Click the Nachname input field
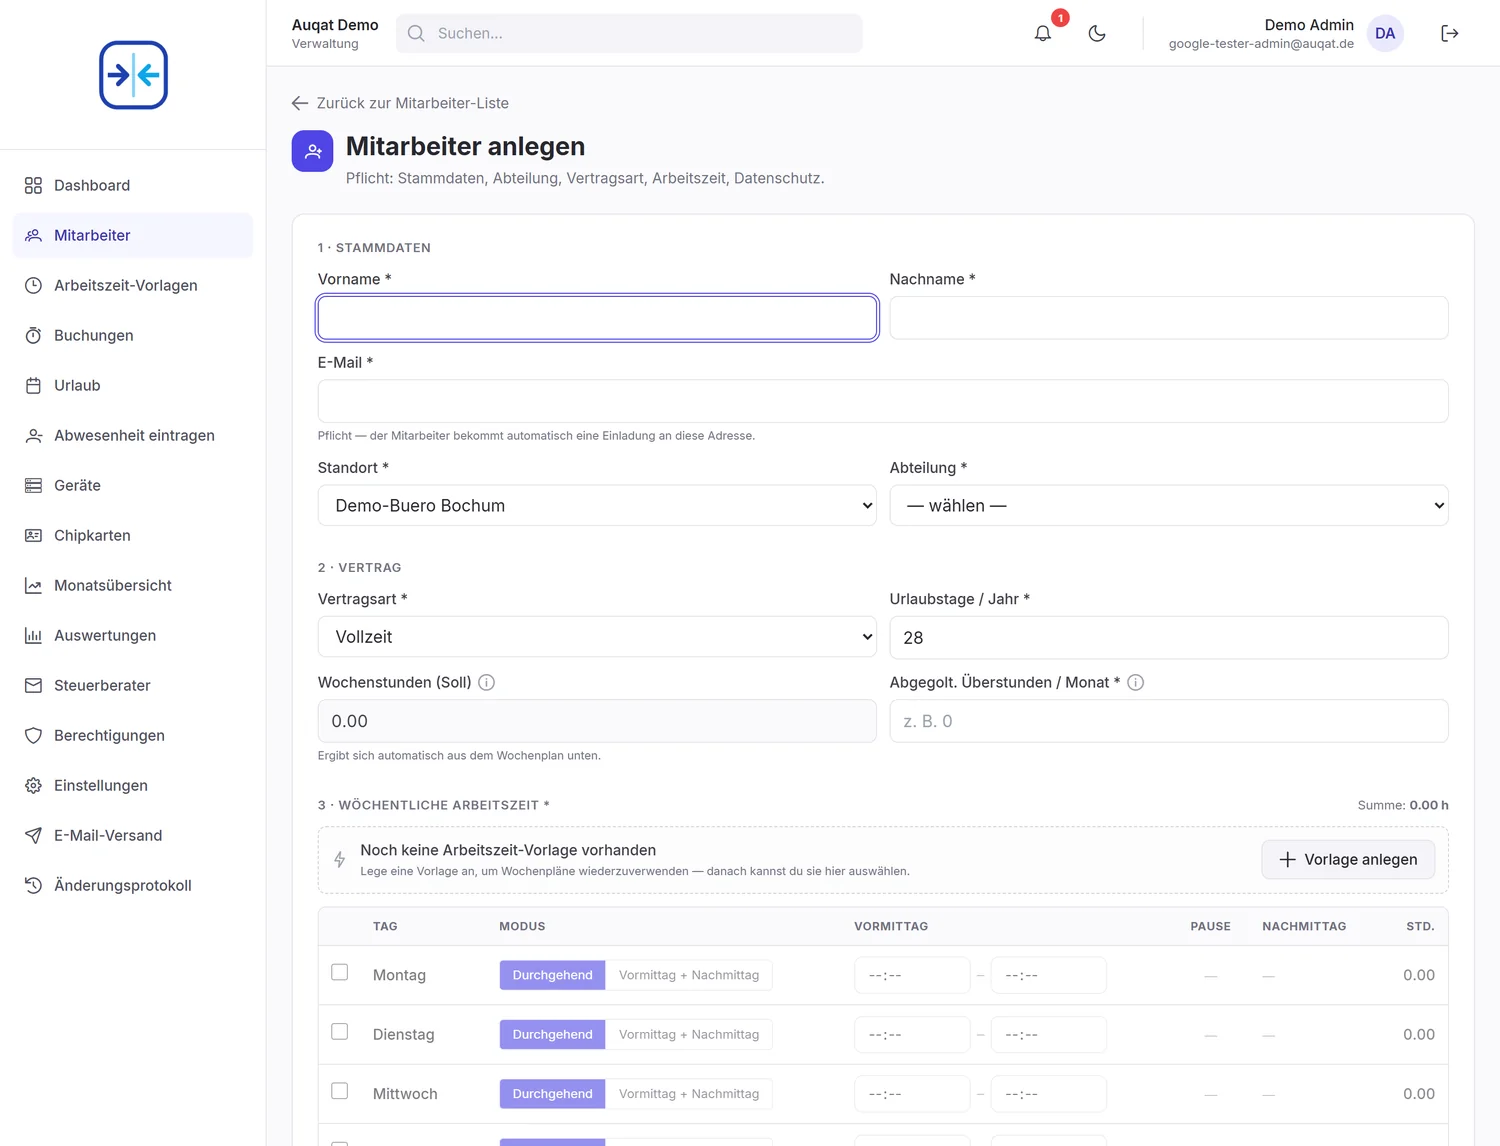The height and width of the screenshot is (1146, 1500). tap(1169, 318)
